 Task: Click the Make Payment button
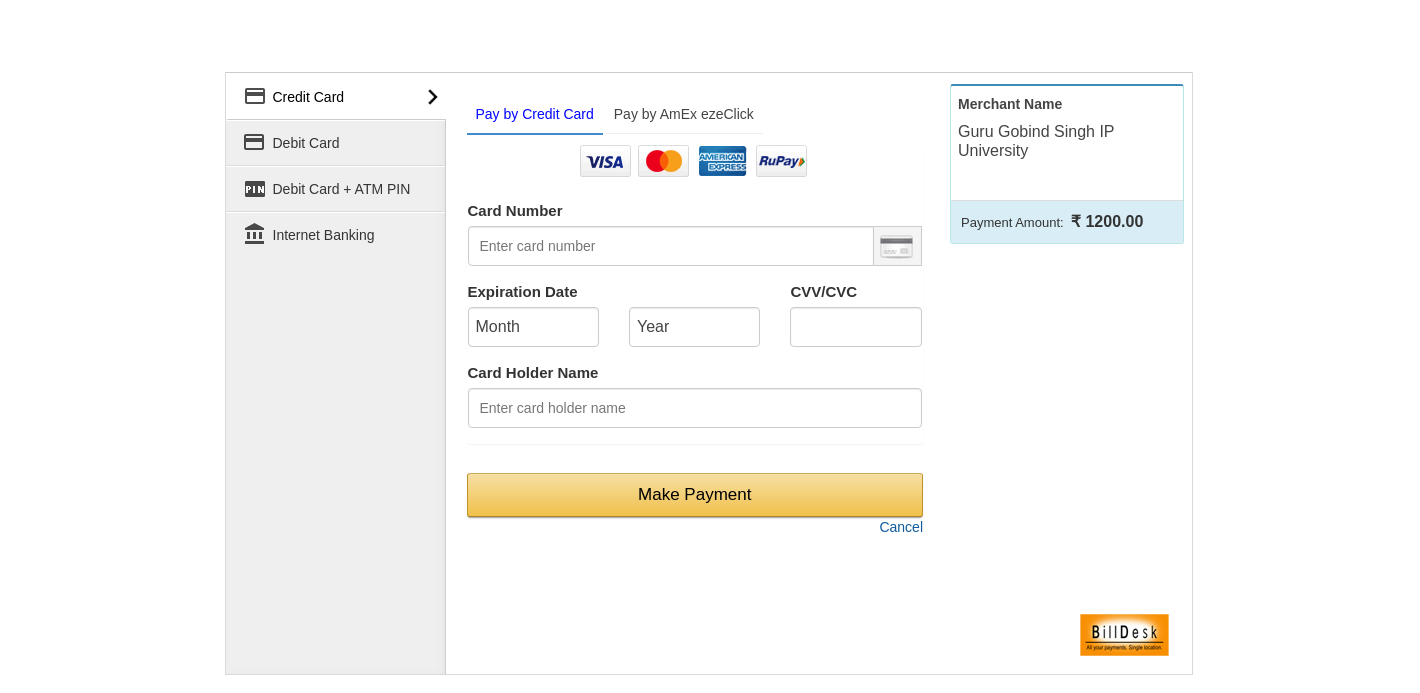point(695,495)
